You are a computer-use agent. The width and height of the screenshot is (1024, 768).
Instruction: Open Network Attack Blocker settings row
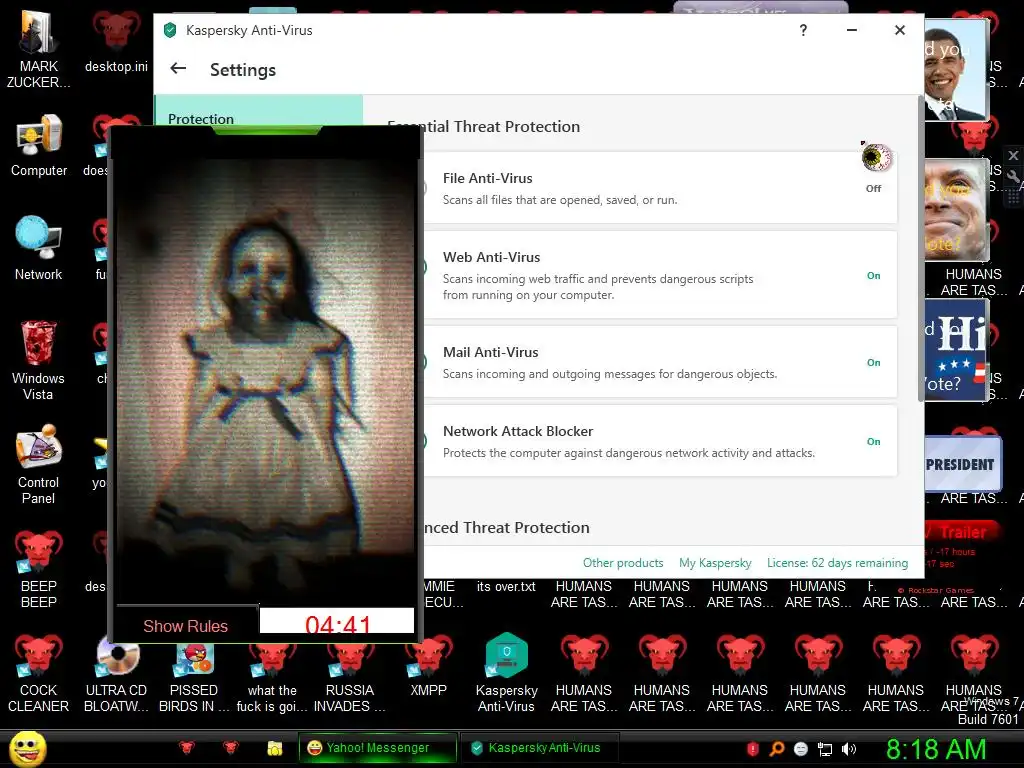(x=660, y=441)
